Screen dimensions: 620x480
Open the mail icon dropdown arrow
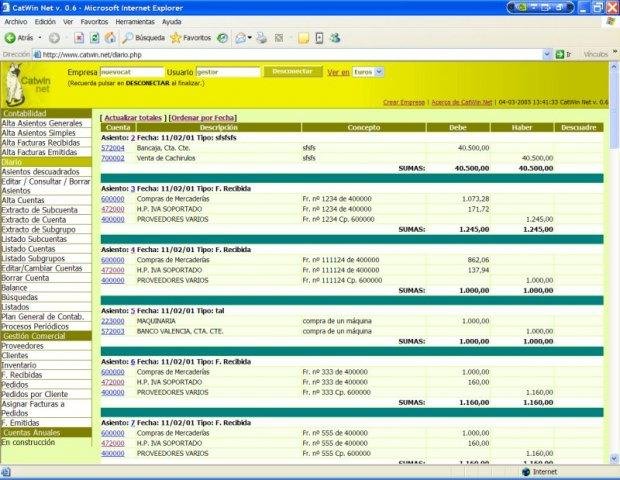250,38
